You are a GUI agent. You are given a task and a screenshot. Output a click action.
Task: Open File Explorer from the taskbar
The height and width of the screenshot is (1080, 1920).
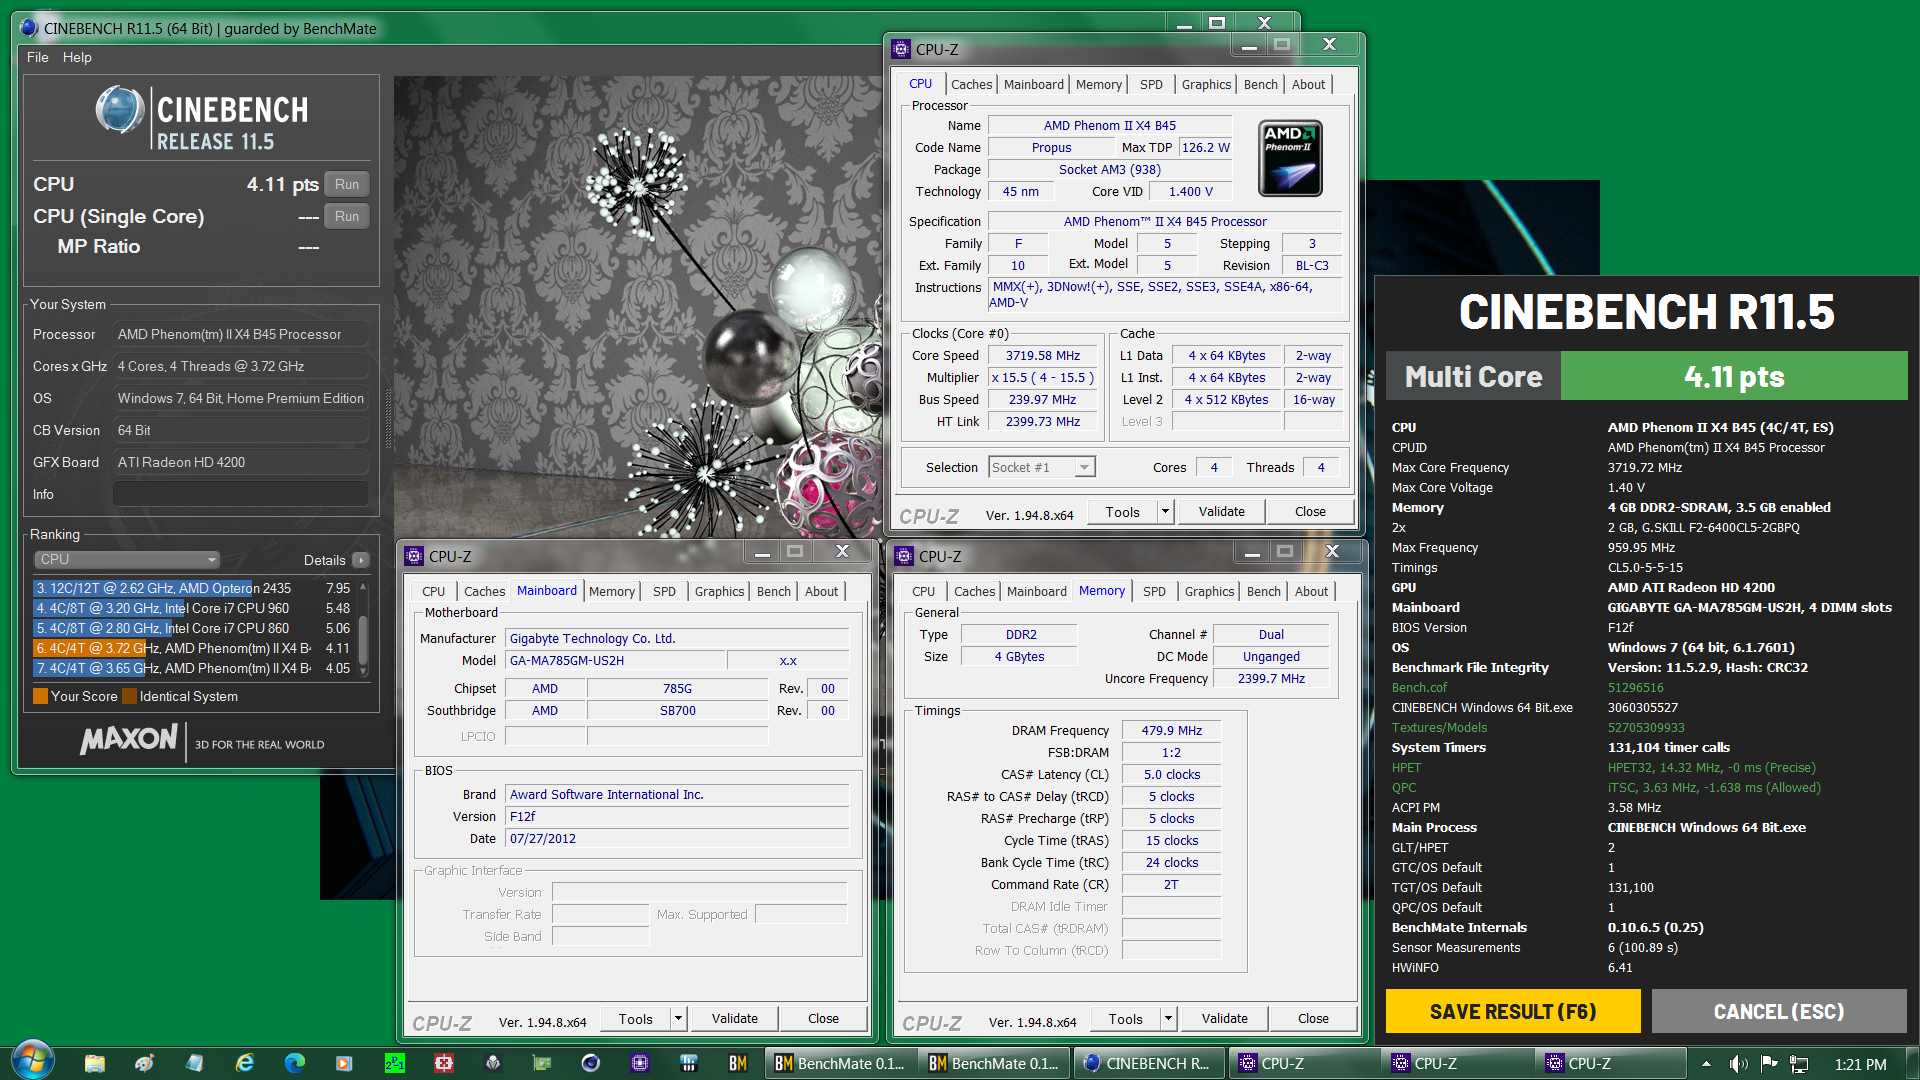click(x=95, y=1063)
